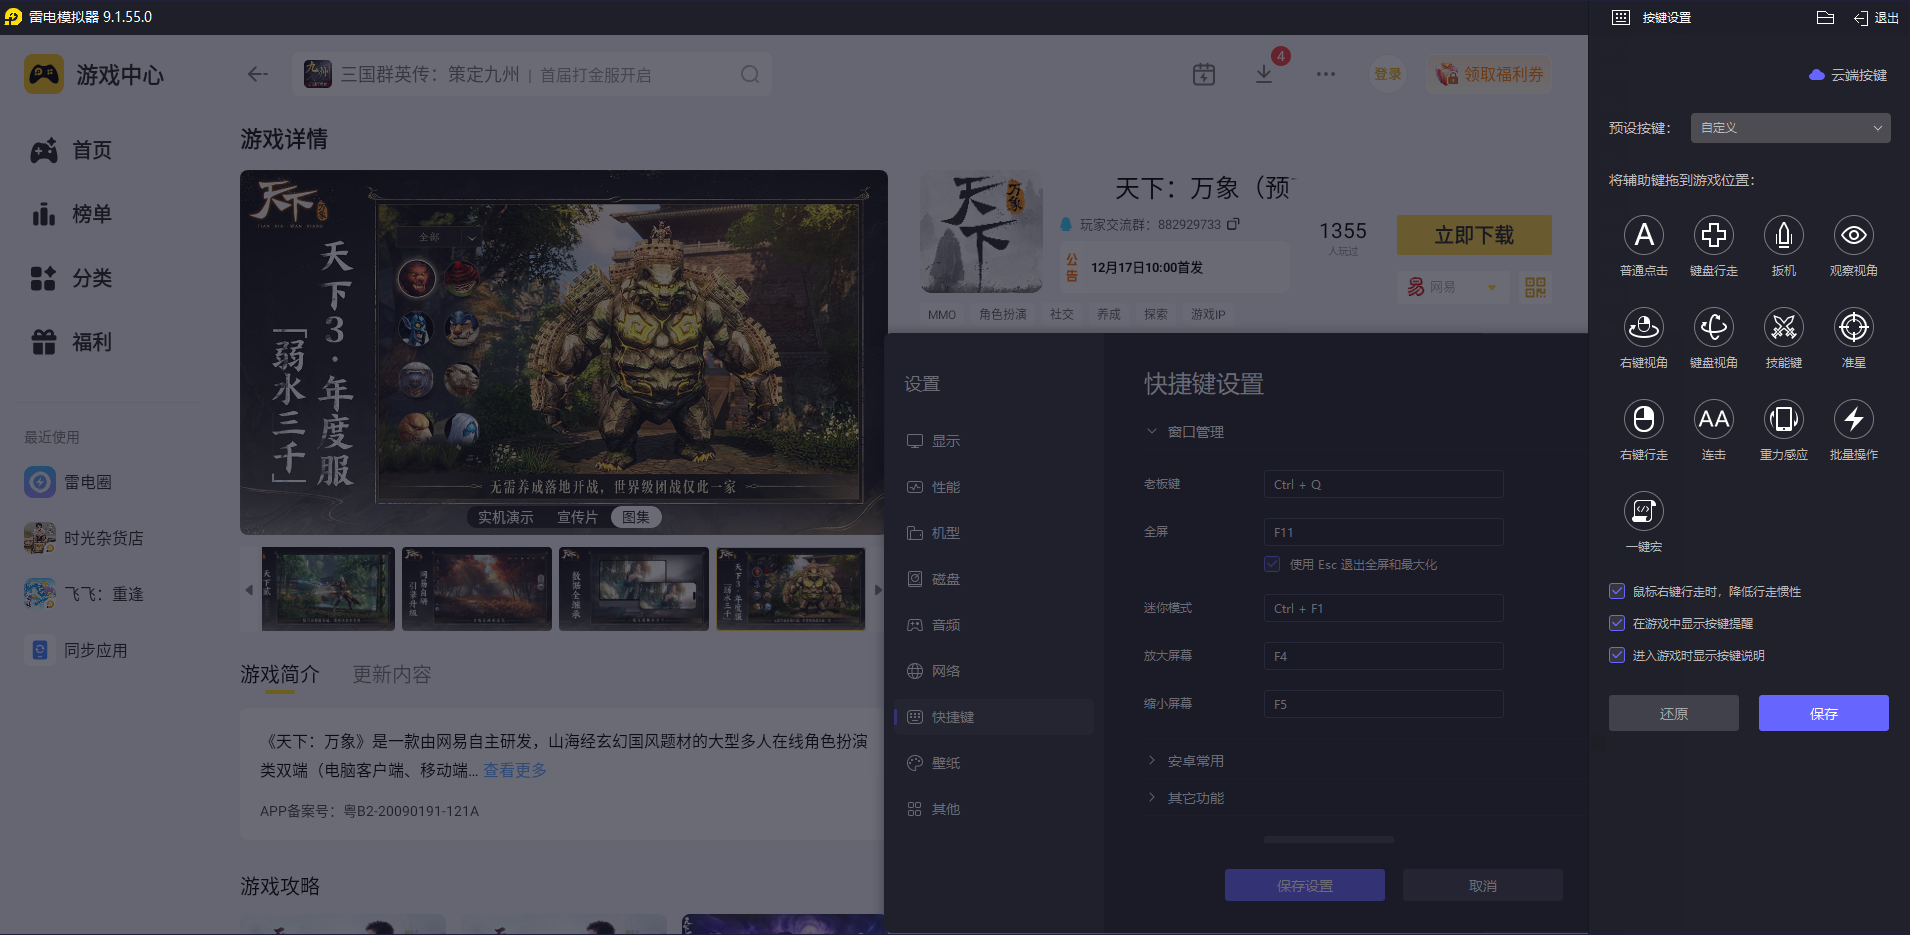Open 首页 in sidebar
This screenshot has width=1910, height=935.
(72, 150)
